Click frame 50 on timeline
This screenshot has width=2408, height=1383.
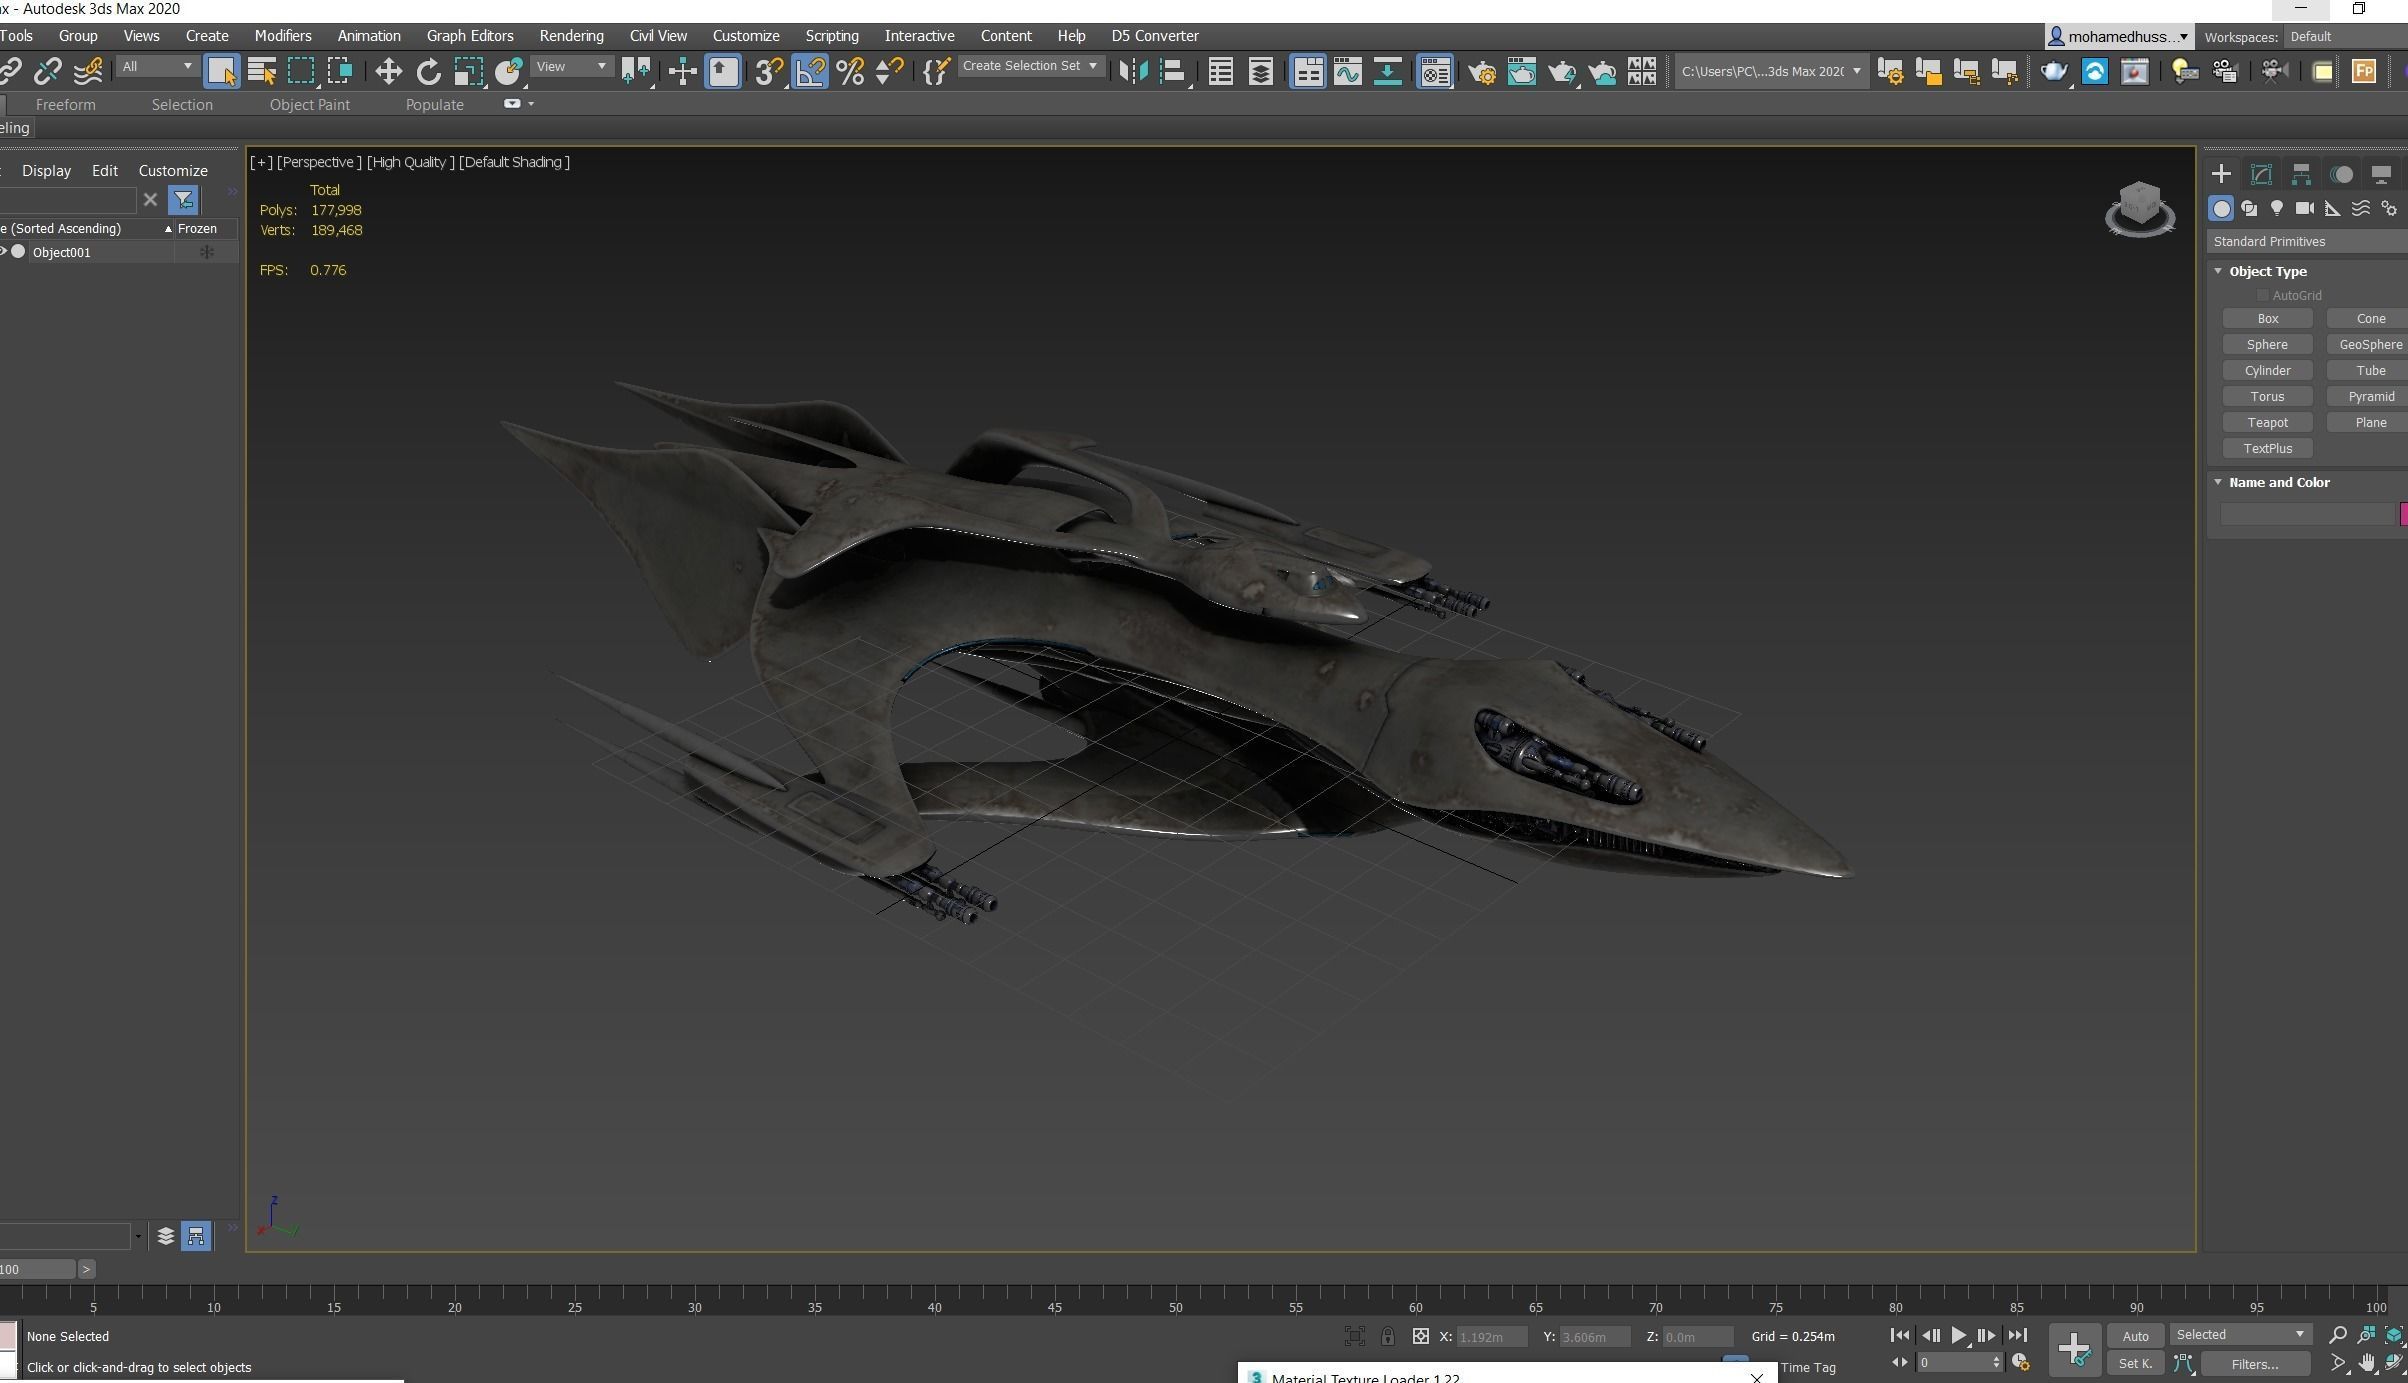point(1175,1306)
